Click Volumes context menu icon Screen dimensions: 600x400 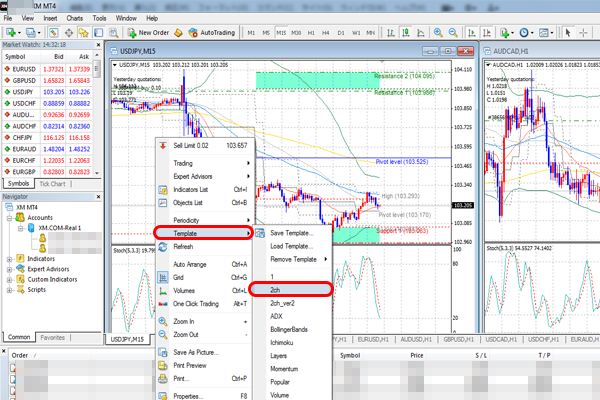pos(163,291)
